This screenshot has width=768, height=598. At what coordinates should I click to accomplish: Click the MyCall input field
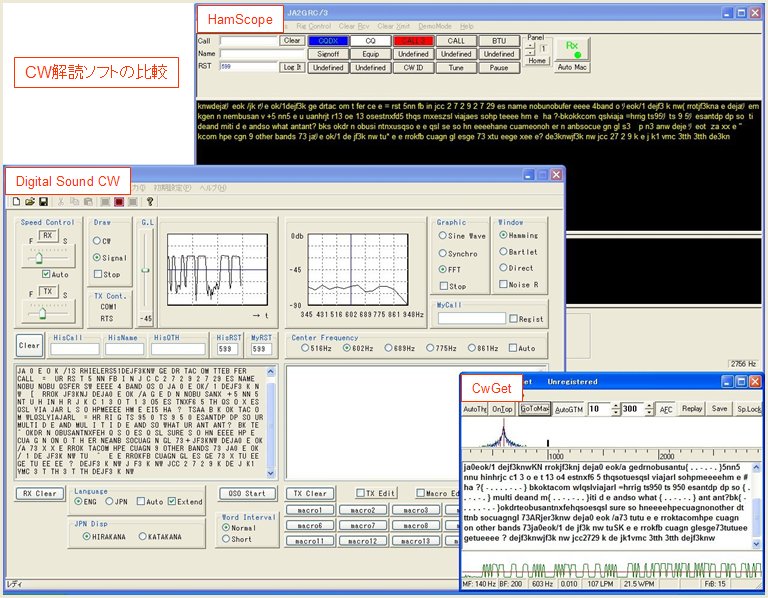tap(471, 318)
